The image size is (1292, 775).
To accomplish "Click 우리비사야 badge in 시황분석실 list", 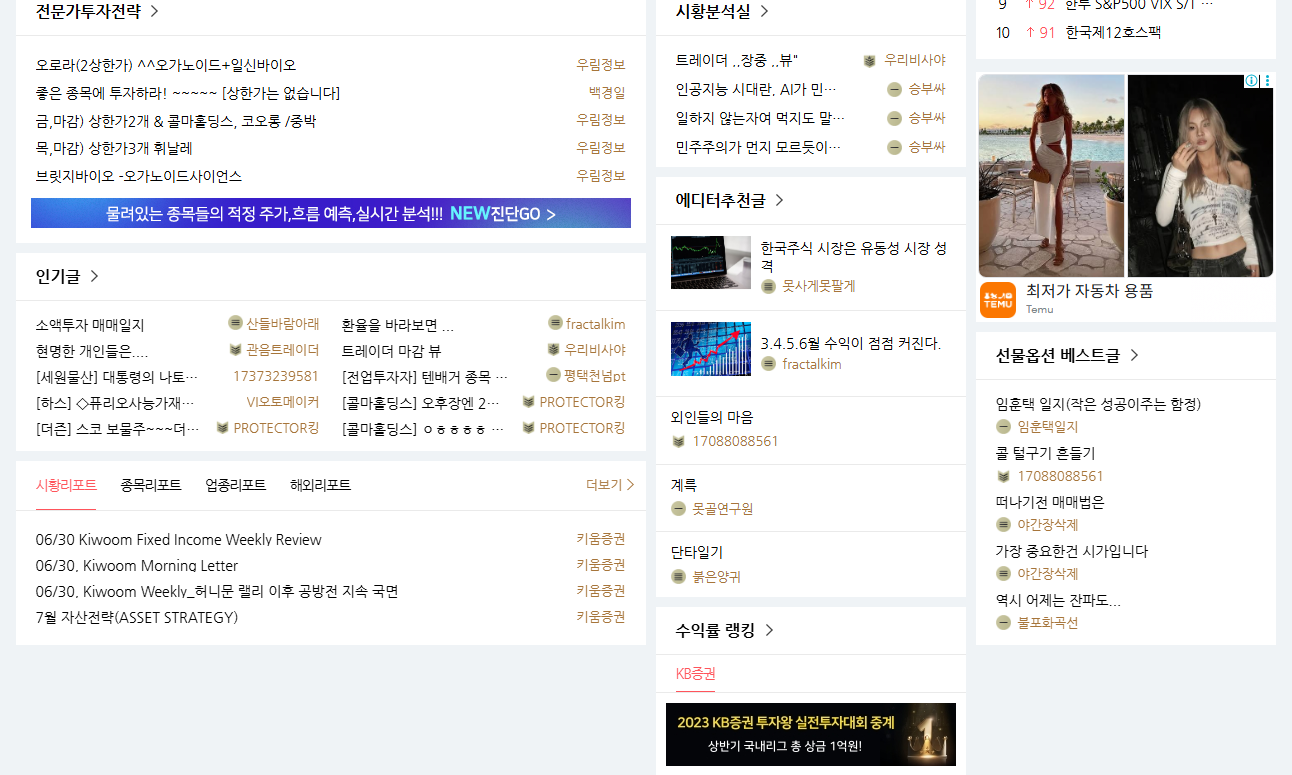I will (870, 61).
